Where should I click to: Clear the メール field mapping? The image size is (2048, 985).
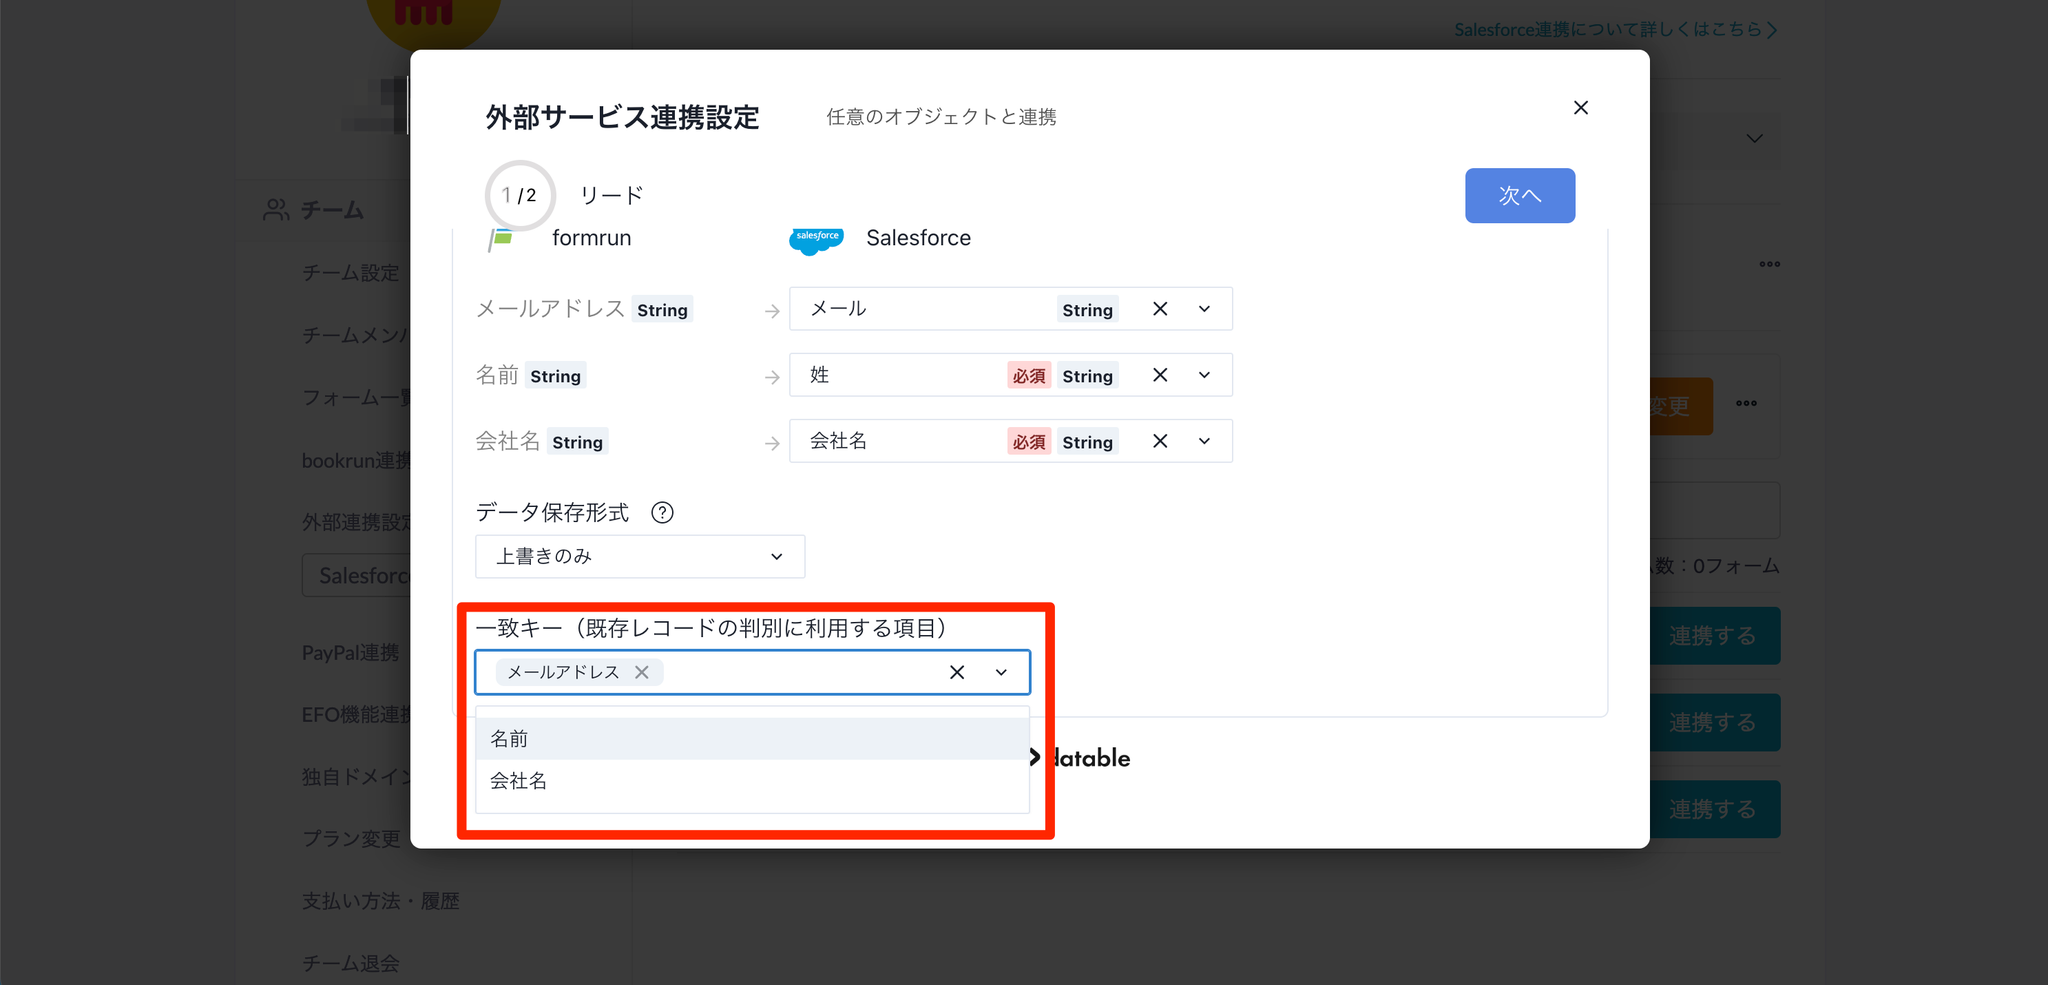tap(1160, 309)
